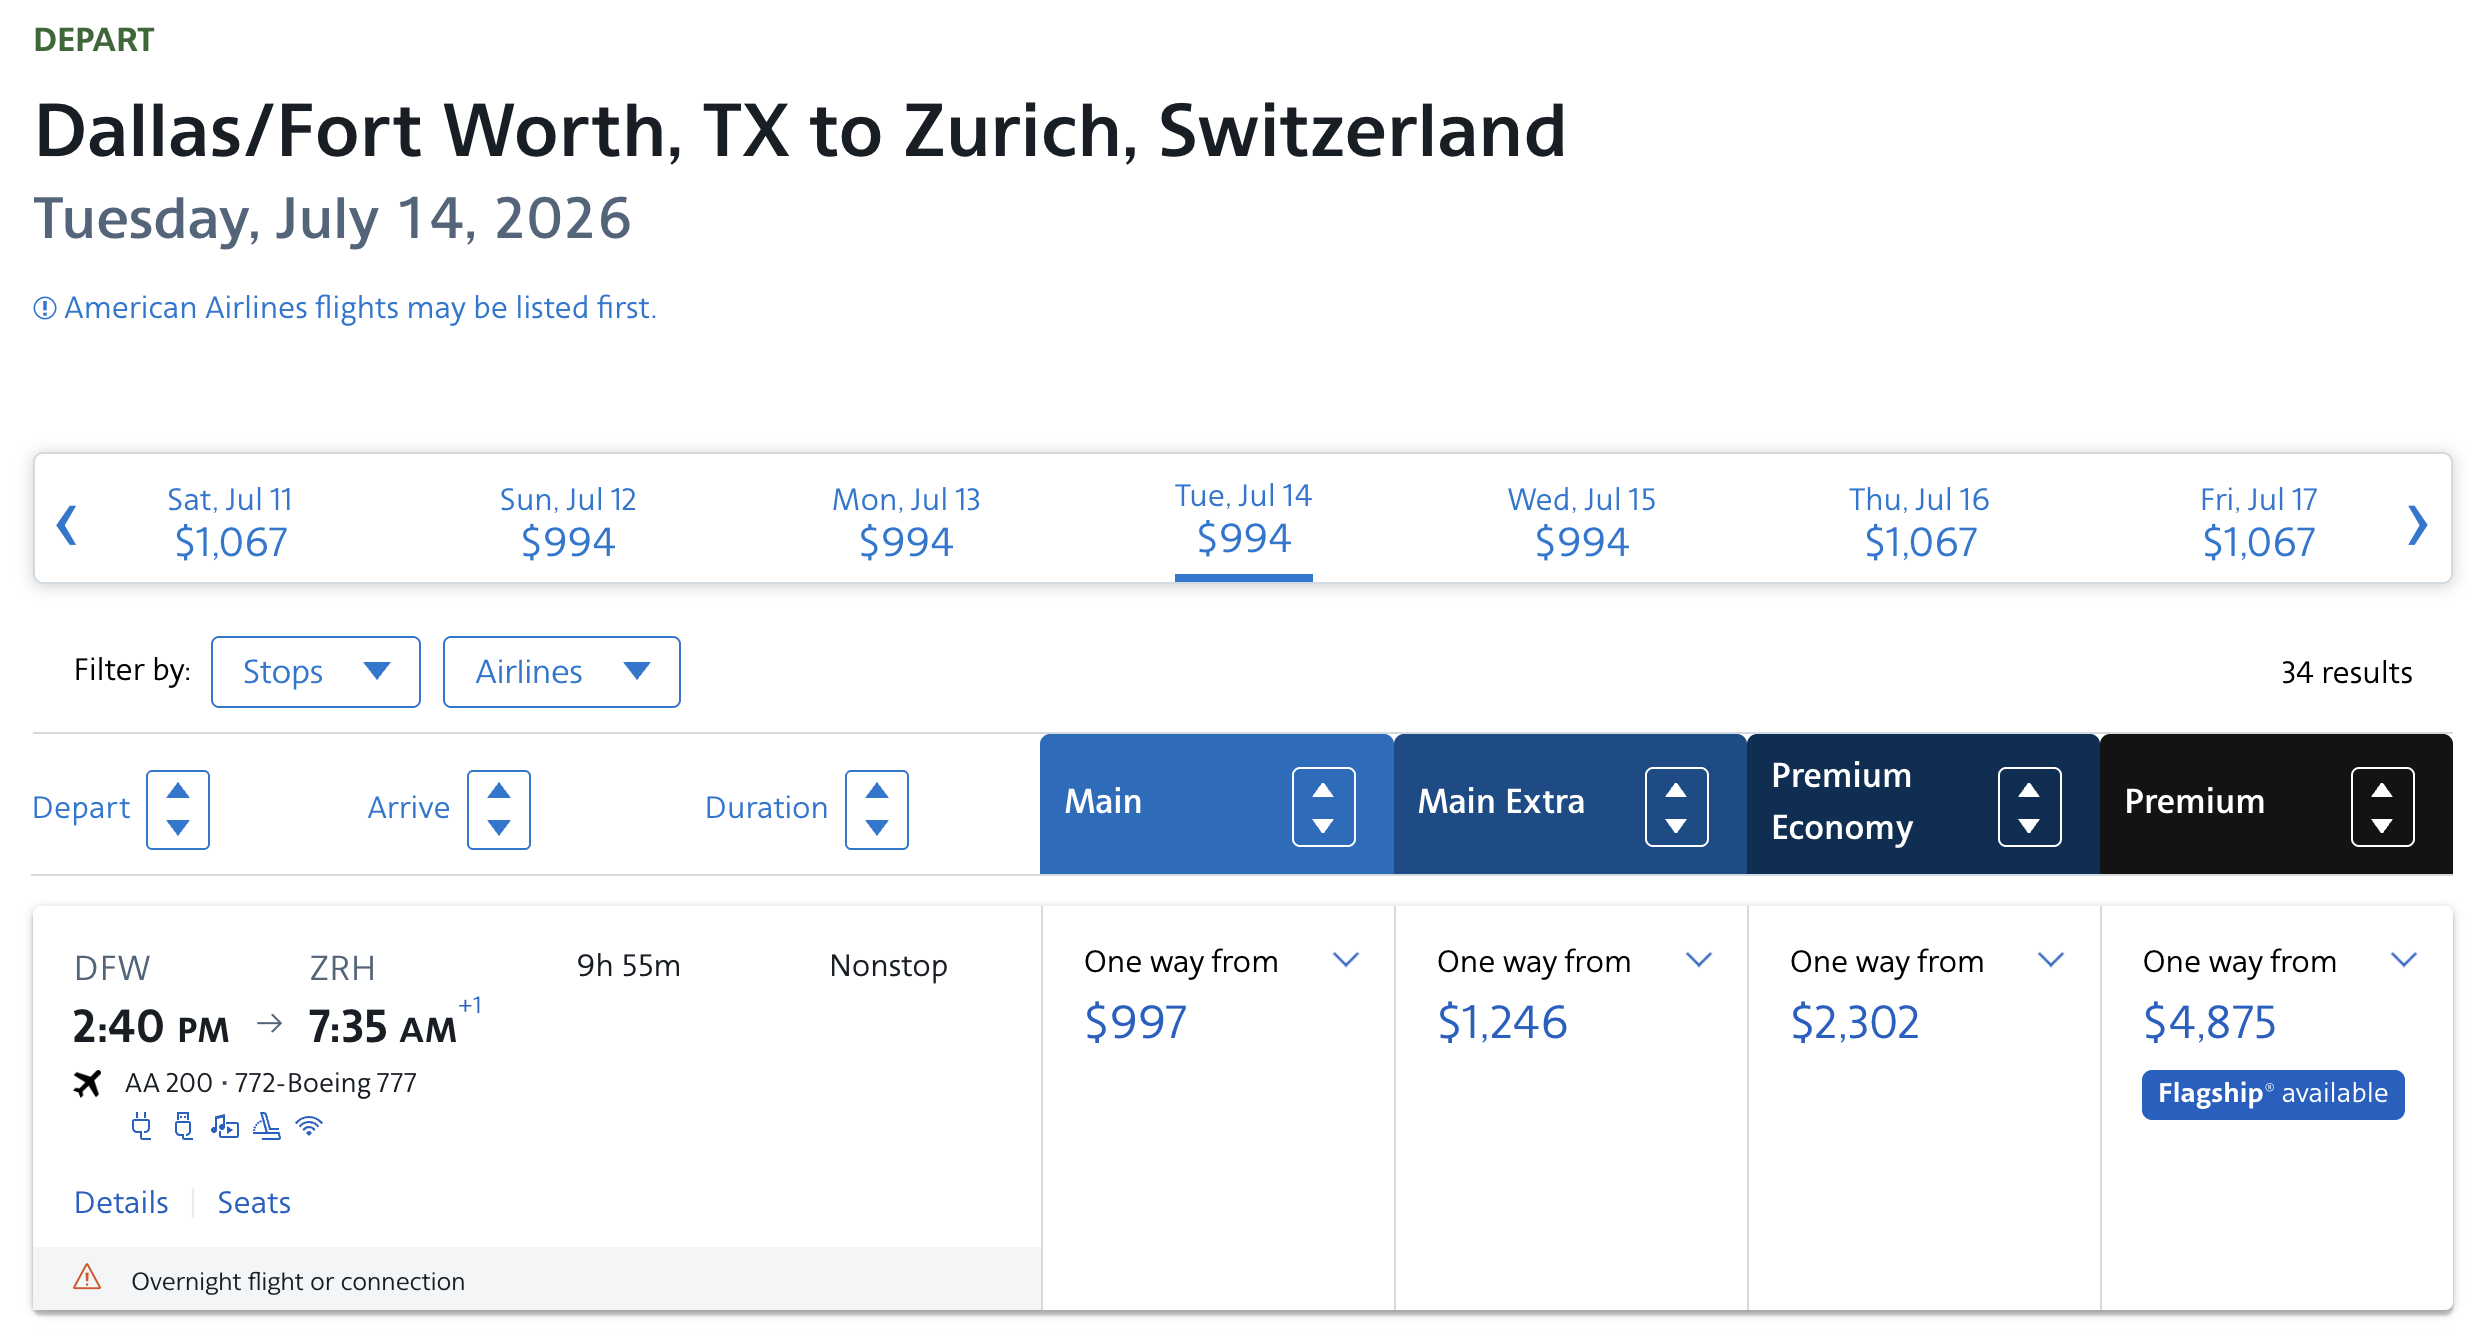Screen dimensions: 2476x1334
Task: Open the Airlines filter dropdown
Action: [x=562, y=672]
